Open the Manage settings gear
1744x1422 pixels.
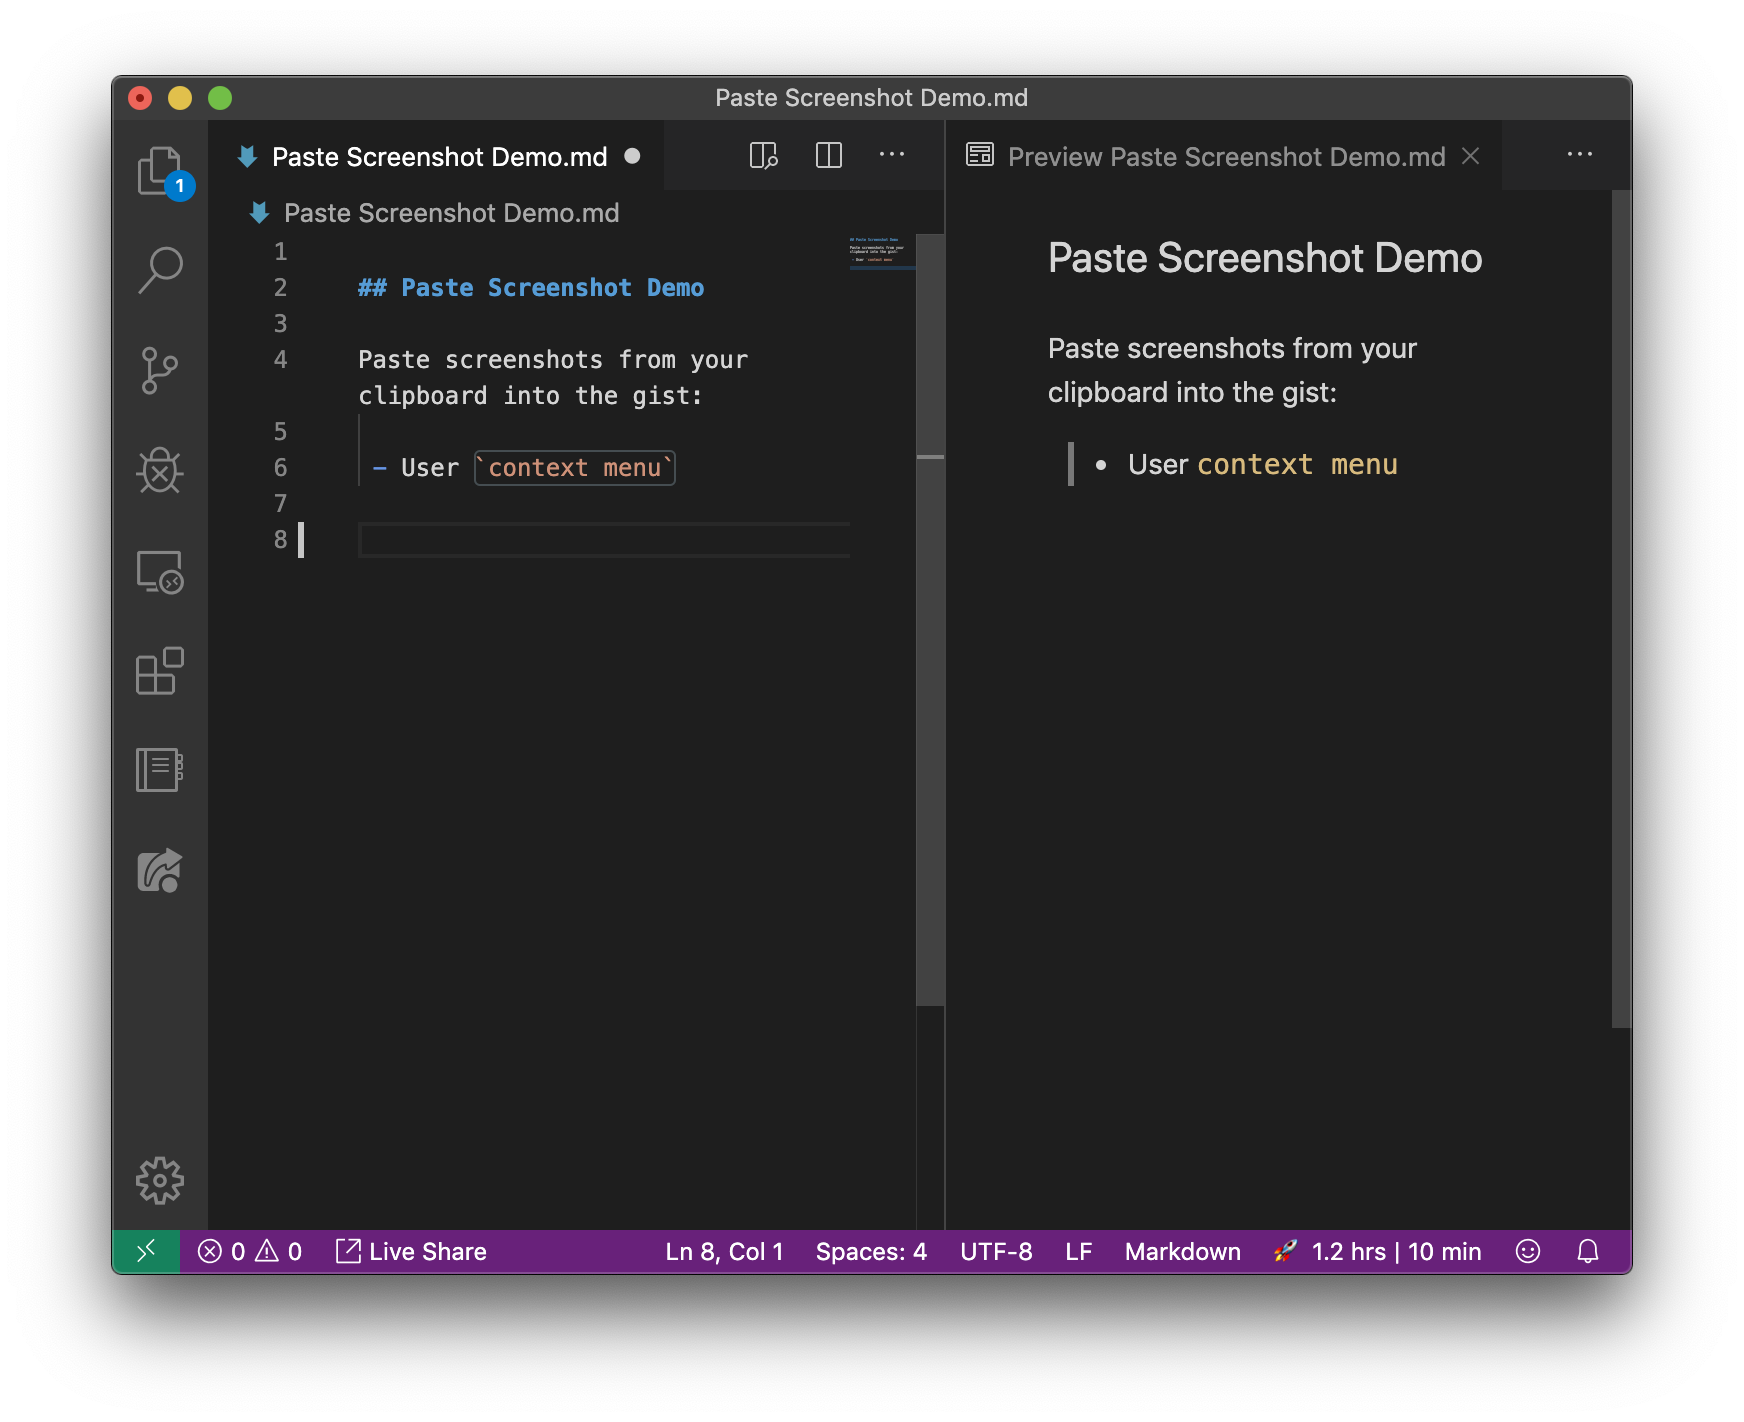160,1181
